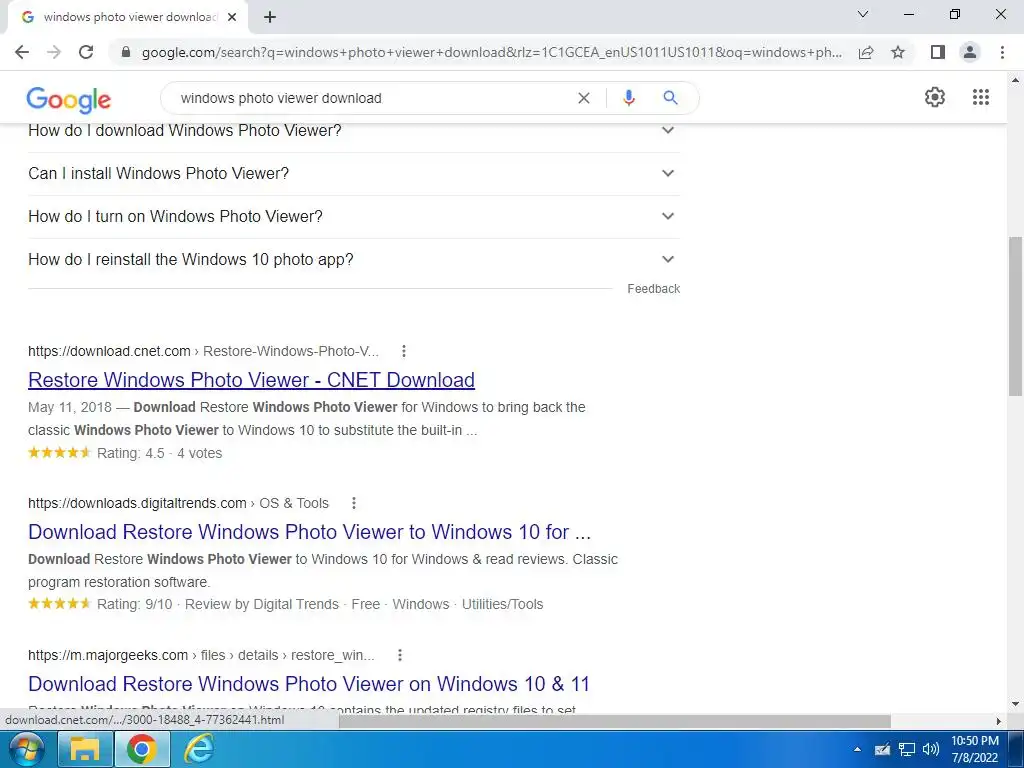
Task: Open File Explorer from taskbar
Action: click(84, 749)
